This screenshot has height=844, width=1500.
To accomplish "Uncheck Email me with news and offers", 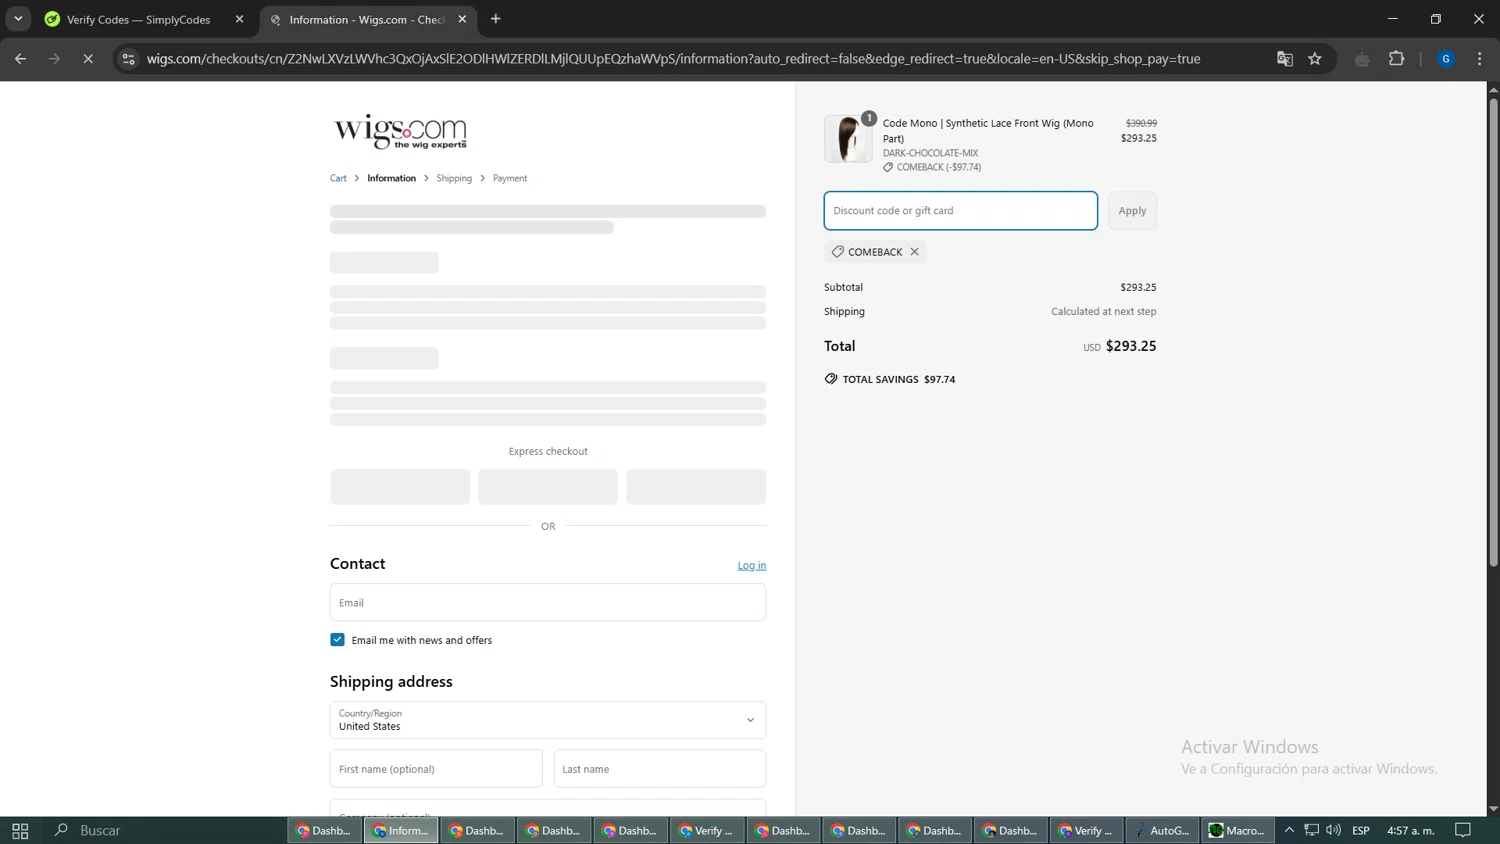I will coord(337,640).
